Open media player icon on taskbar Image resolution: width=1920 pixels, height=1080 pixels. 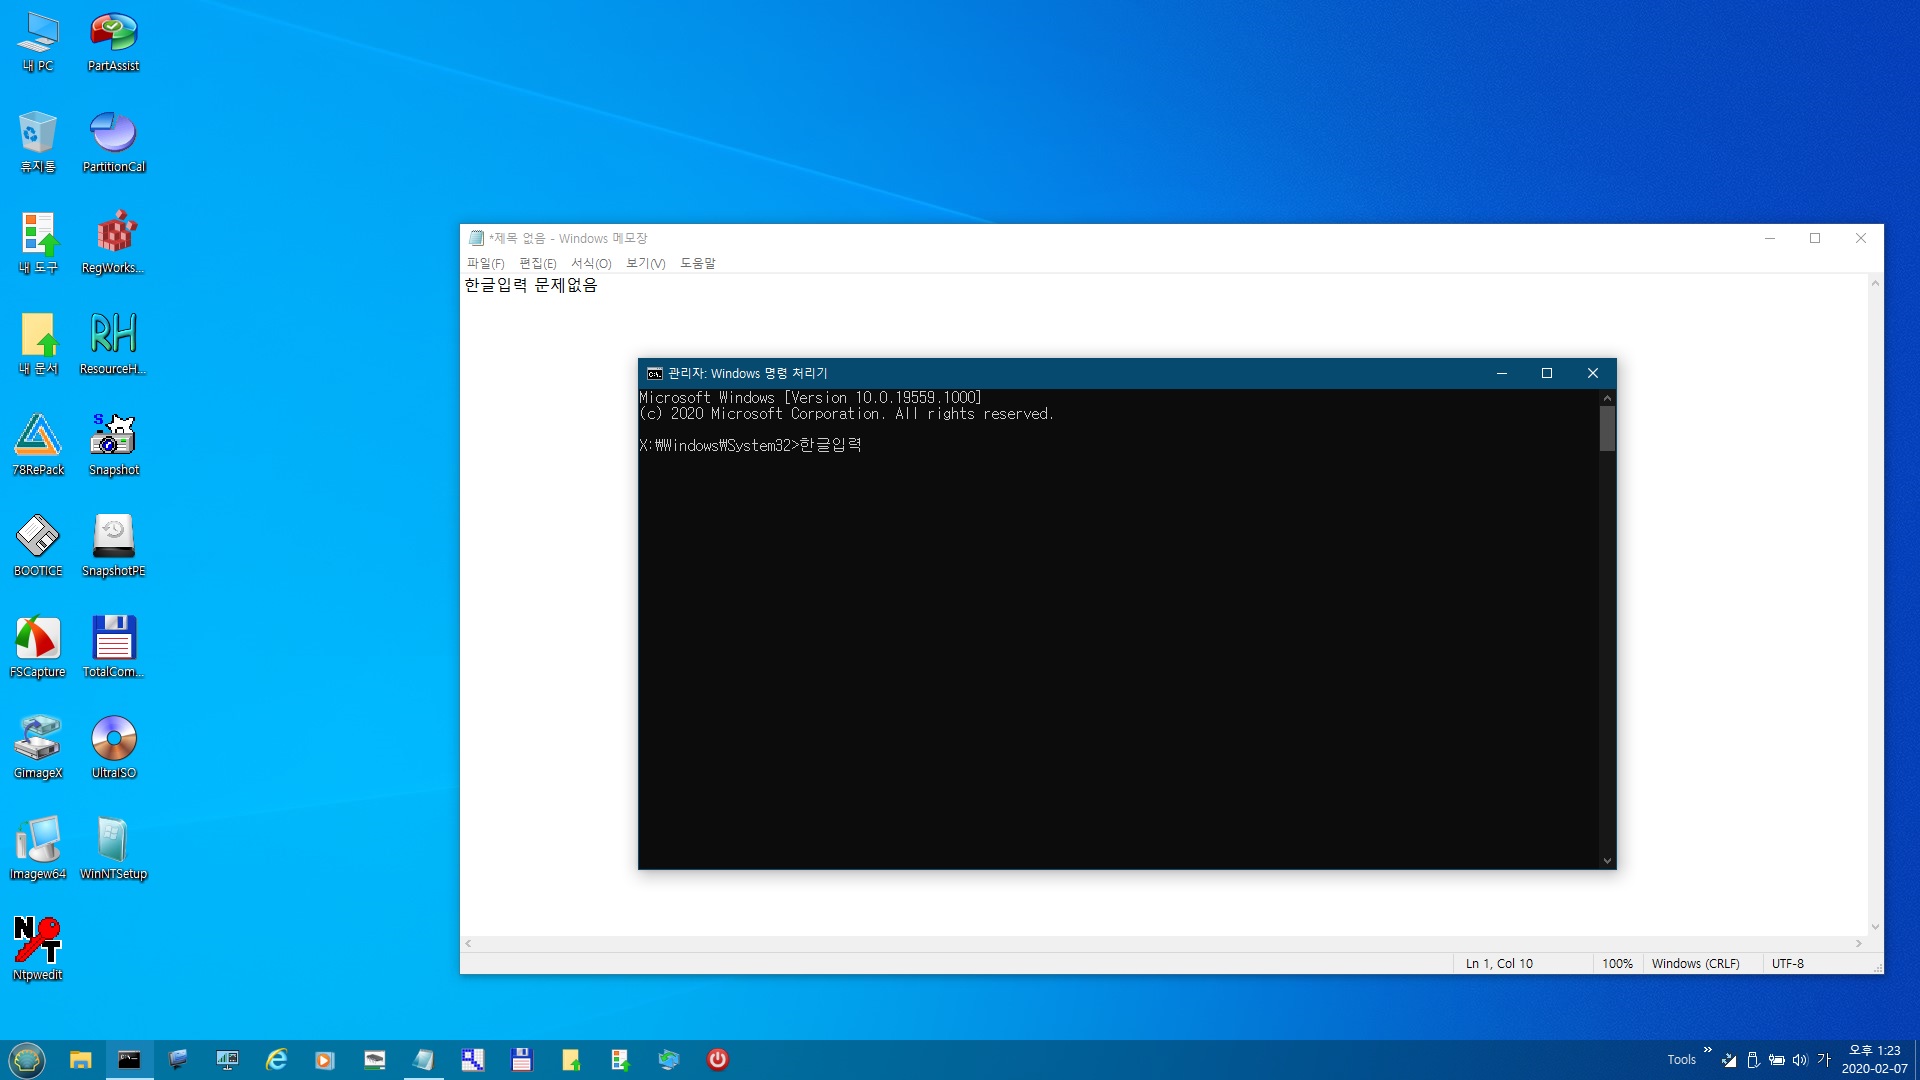[x=325, y=1060]
